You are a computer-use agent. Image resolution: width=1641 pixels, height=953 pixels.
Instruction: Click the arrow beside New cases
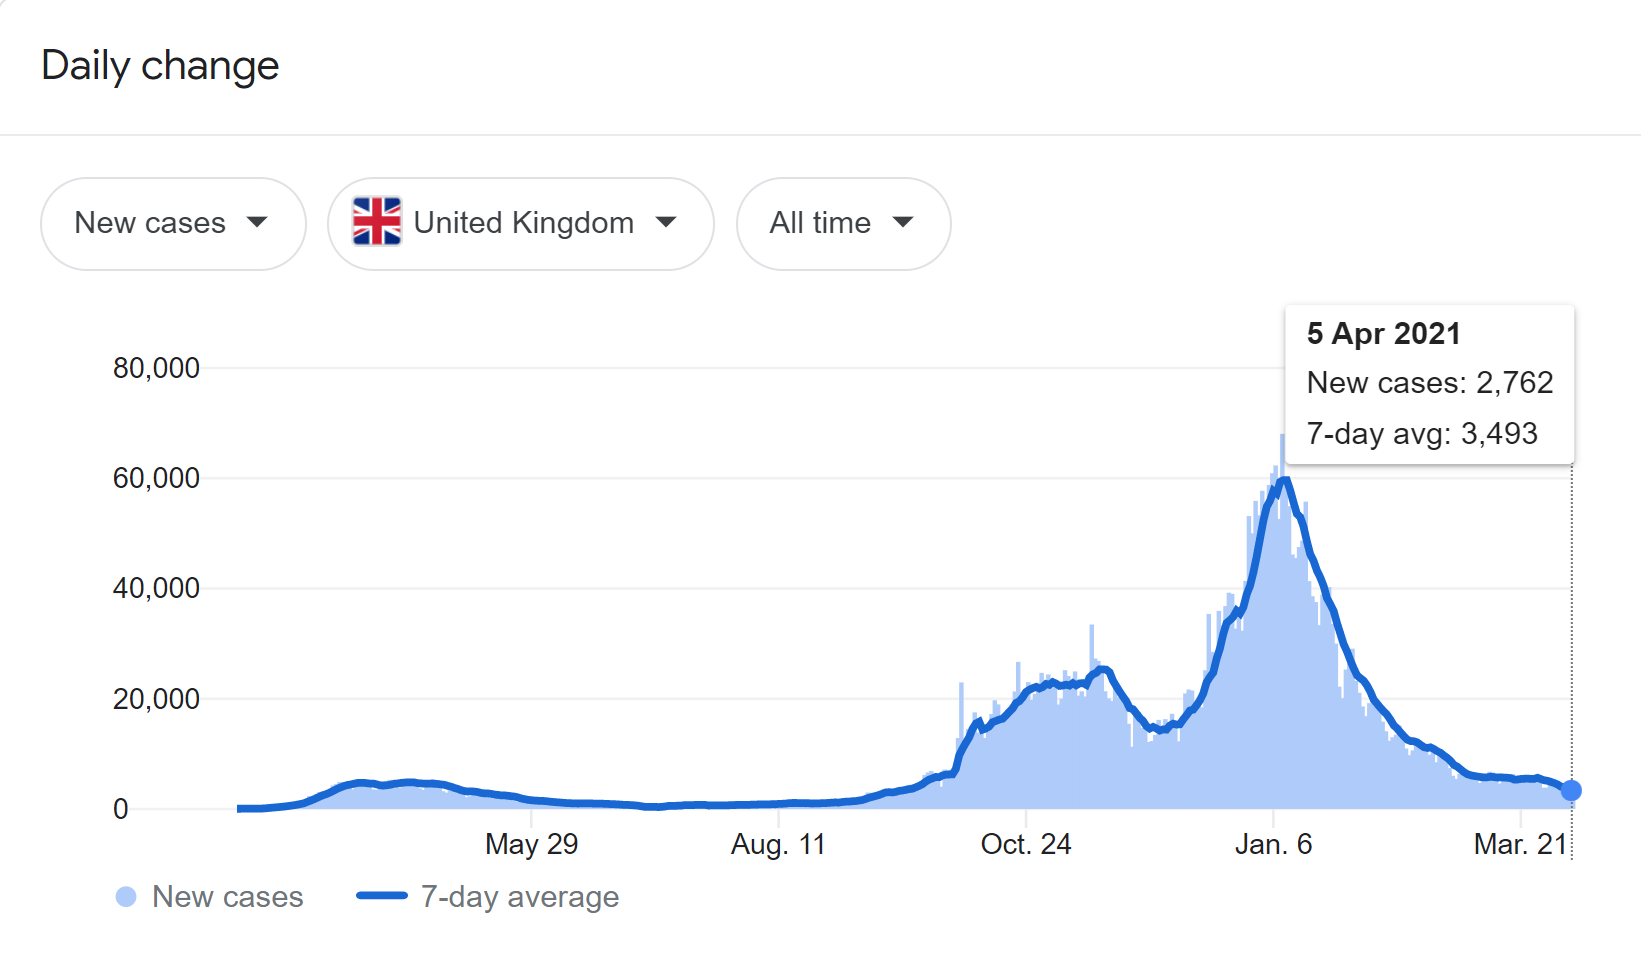coord(257,222)
